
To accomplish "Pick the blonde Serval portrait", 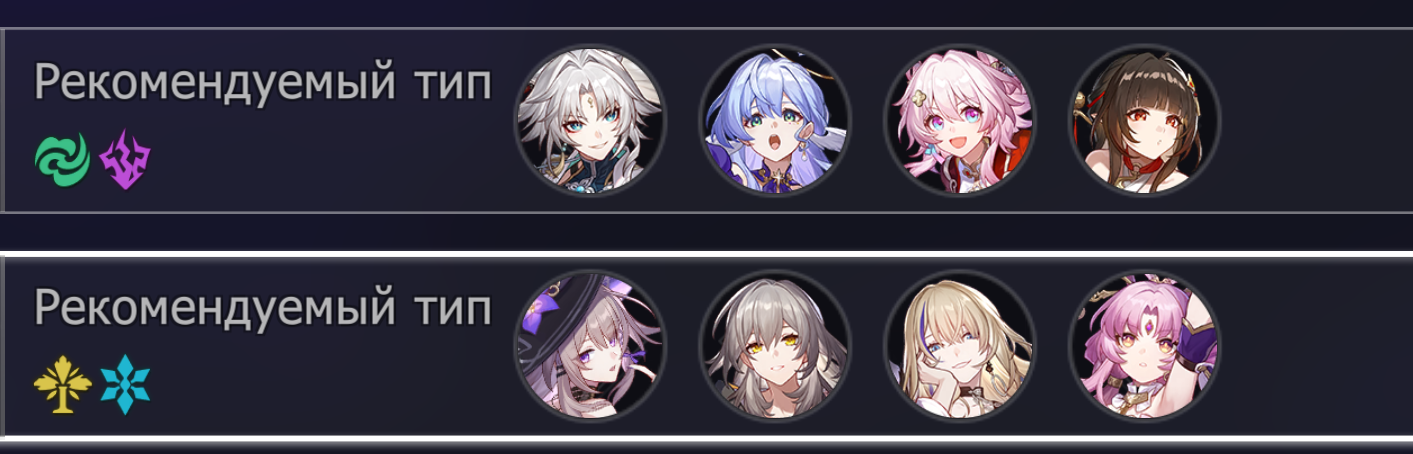I will (960, 346).
